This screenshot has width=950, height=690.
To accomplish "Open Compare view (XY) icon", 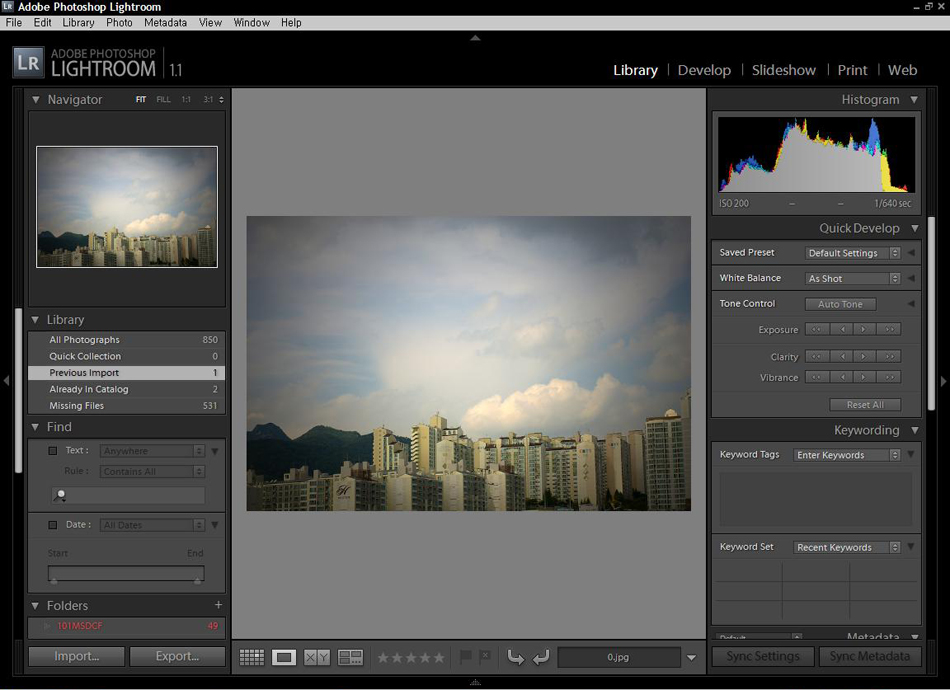I will [317, 657].
